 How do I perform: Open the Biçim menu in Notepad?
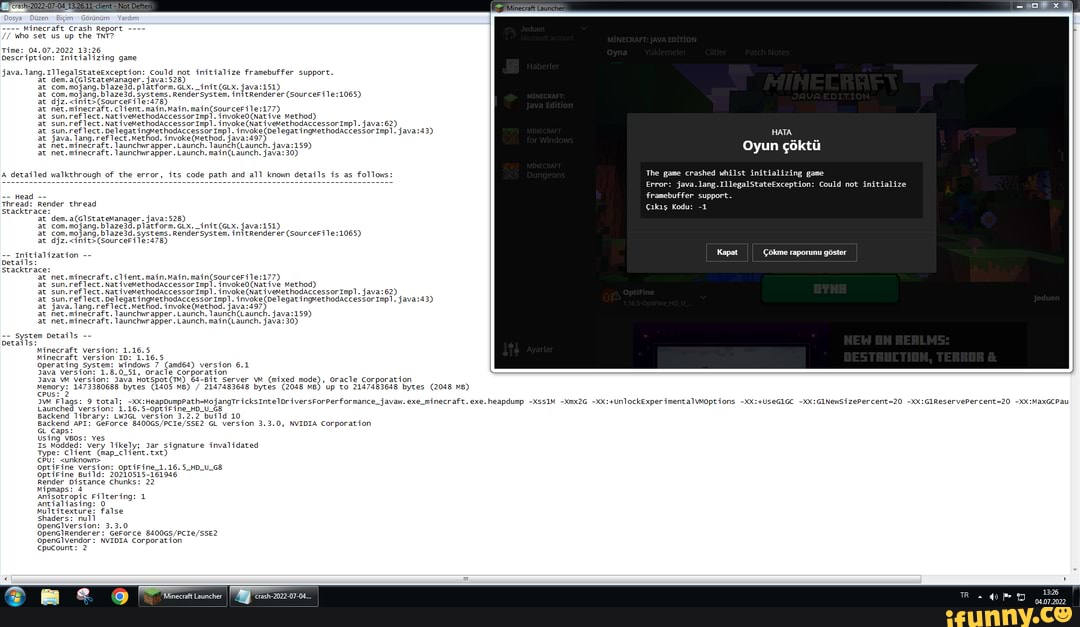point(64,18)
